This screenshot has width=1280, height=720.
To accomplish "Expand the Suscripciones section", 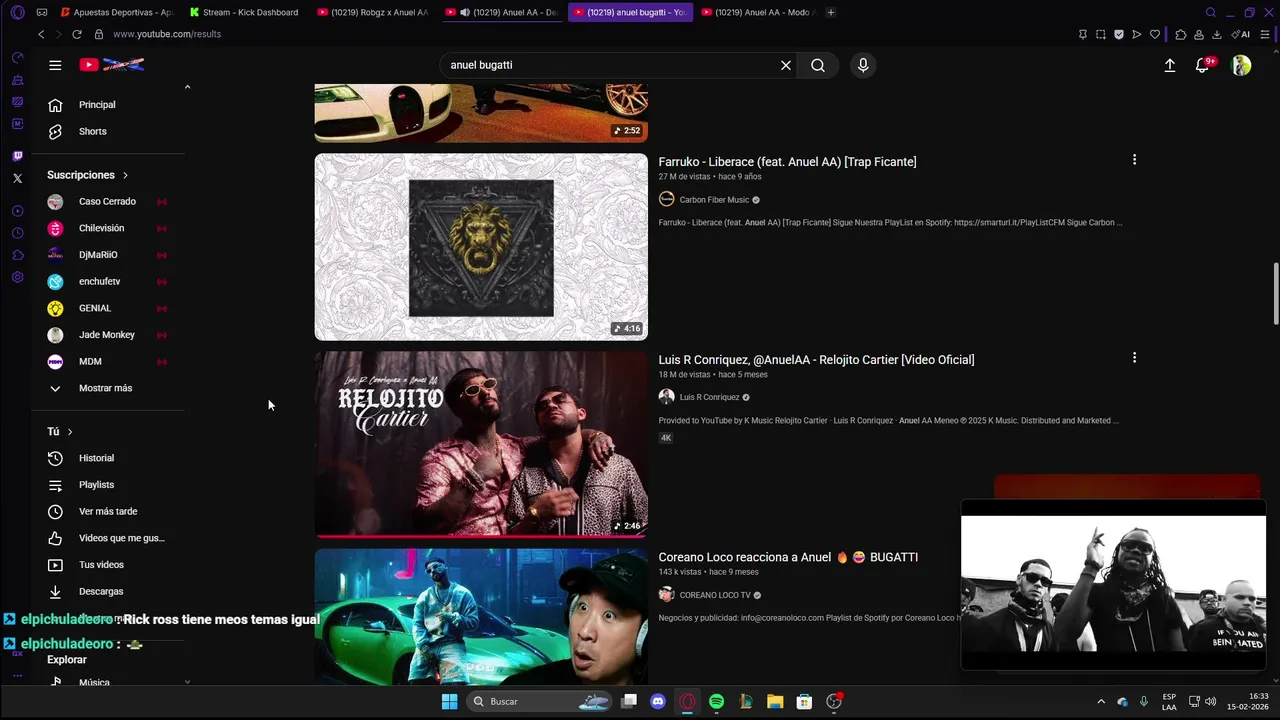I will [x=88, y=175].
